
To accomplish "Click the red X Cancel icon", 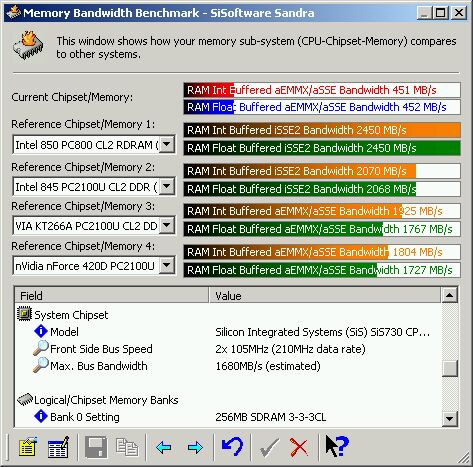I will 299,447.
